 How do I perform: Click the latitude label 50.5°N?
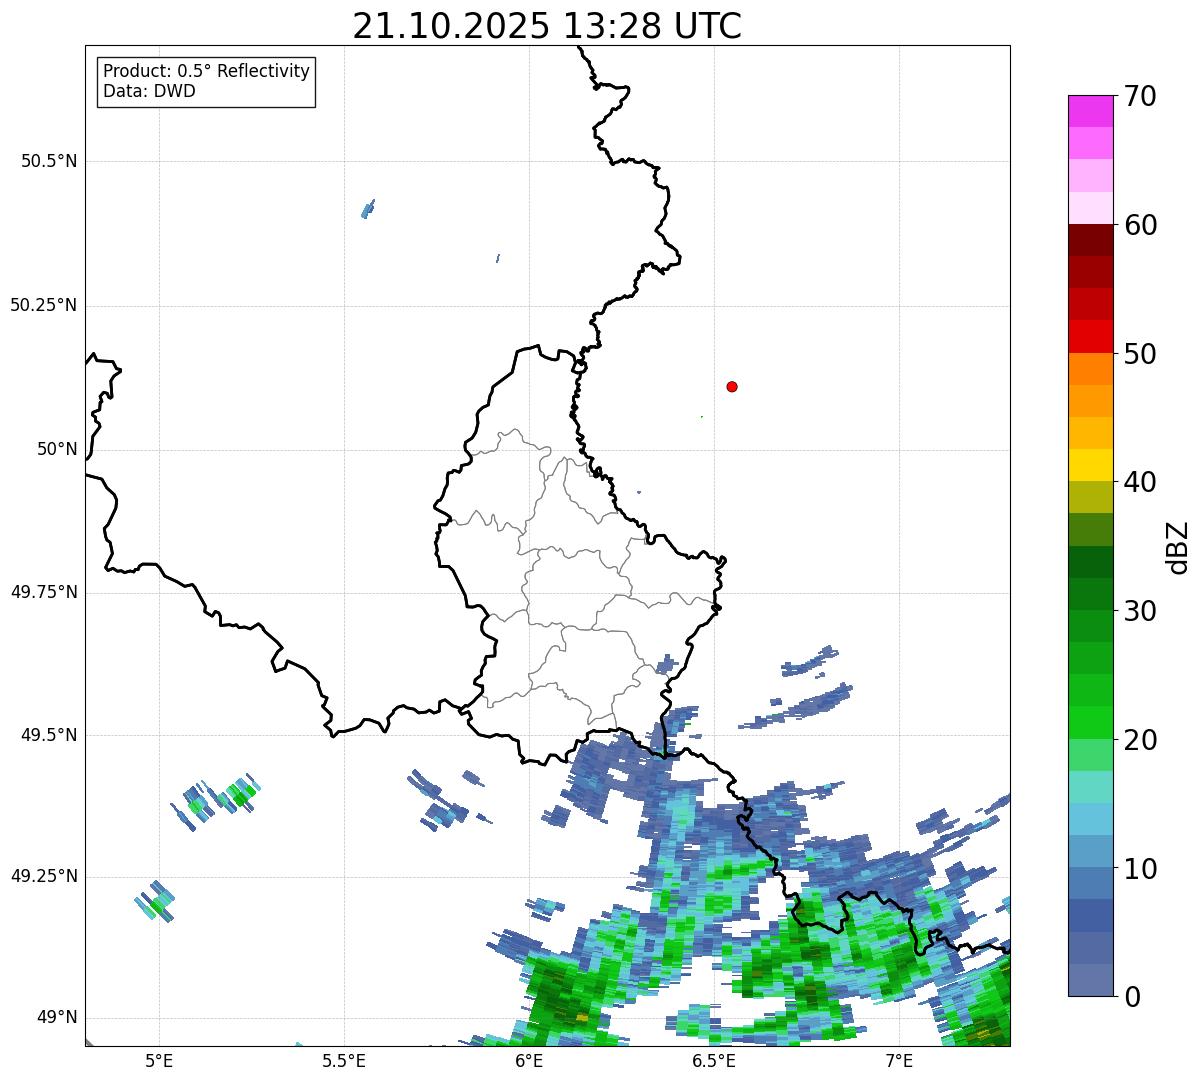(49, 161)
